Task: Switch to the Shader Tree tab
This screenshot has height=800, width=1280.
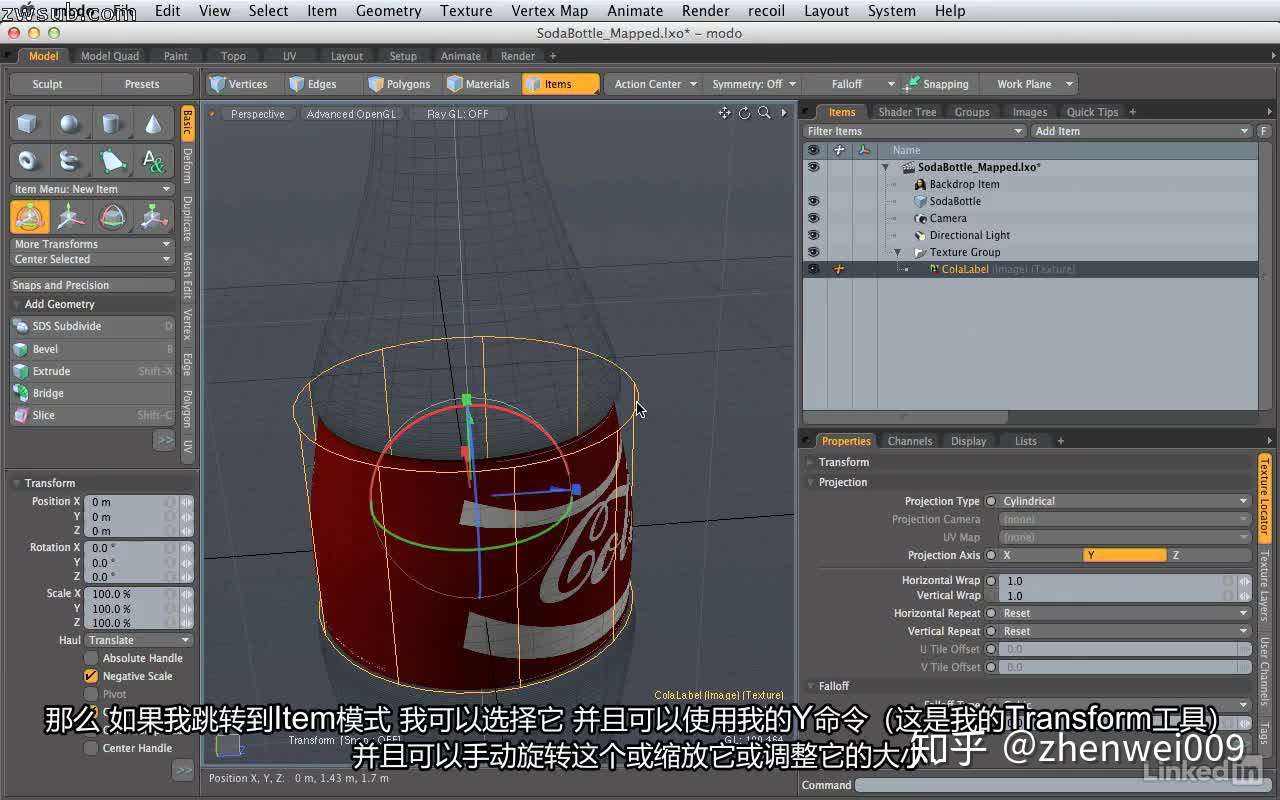Action: pyautogui.click(x=907, y=112)
